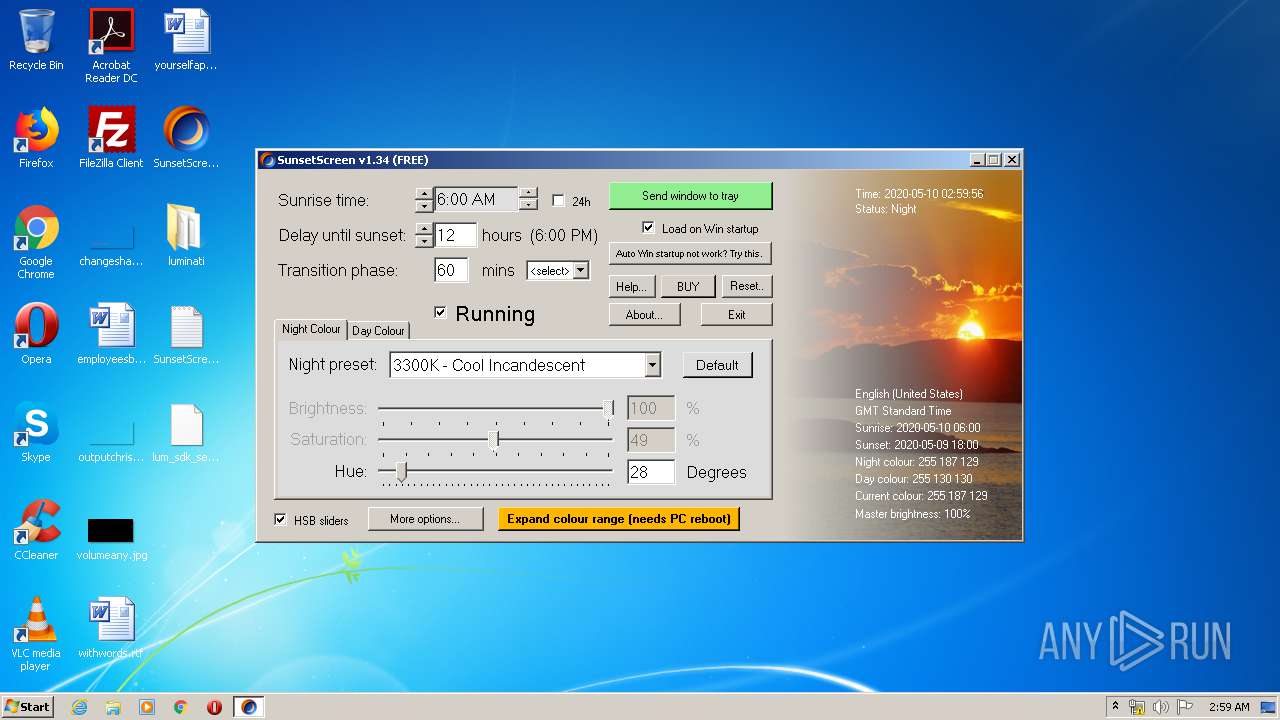Click the SunsetScreen taskbar button
Screen dimensions: 1280x720
[249, 707]
